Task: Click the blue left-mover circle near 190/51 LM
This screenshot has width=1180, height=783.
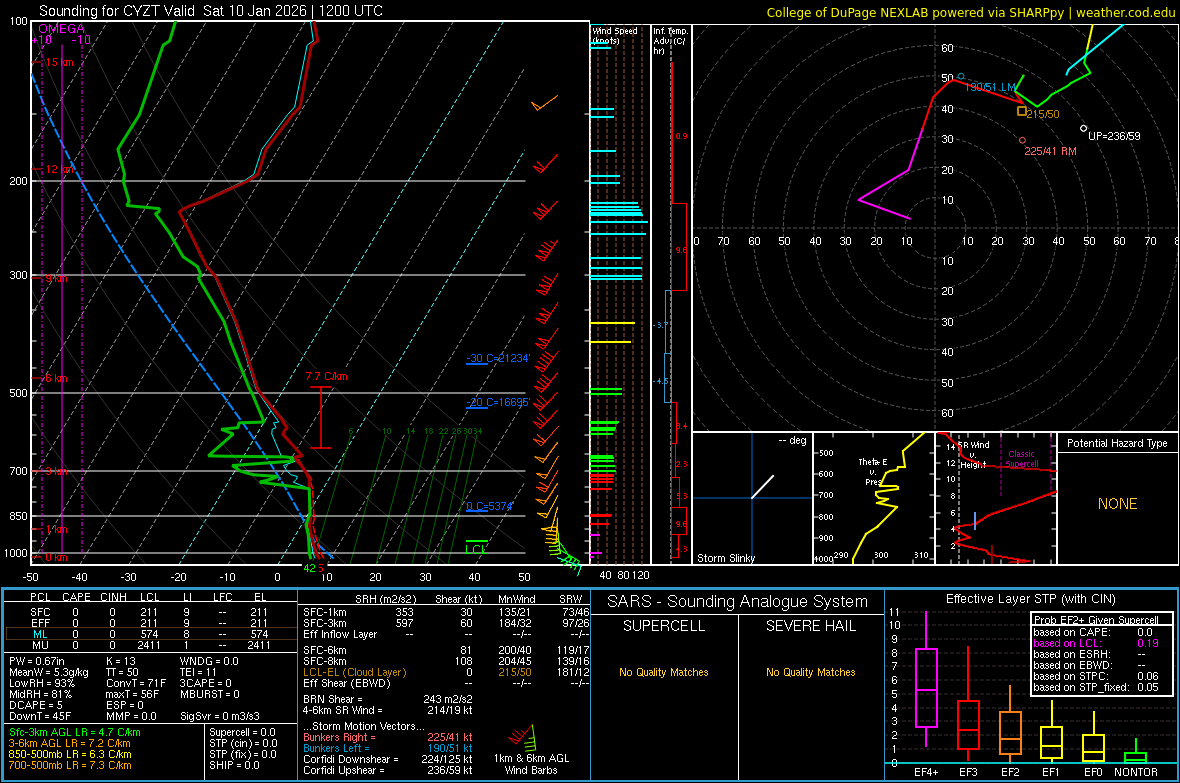Action: coord(961,77)
